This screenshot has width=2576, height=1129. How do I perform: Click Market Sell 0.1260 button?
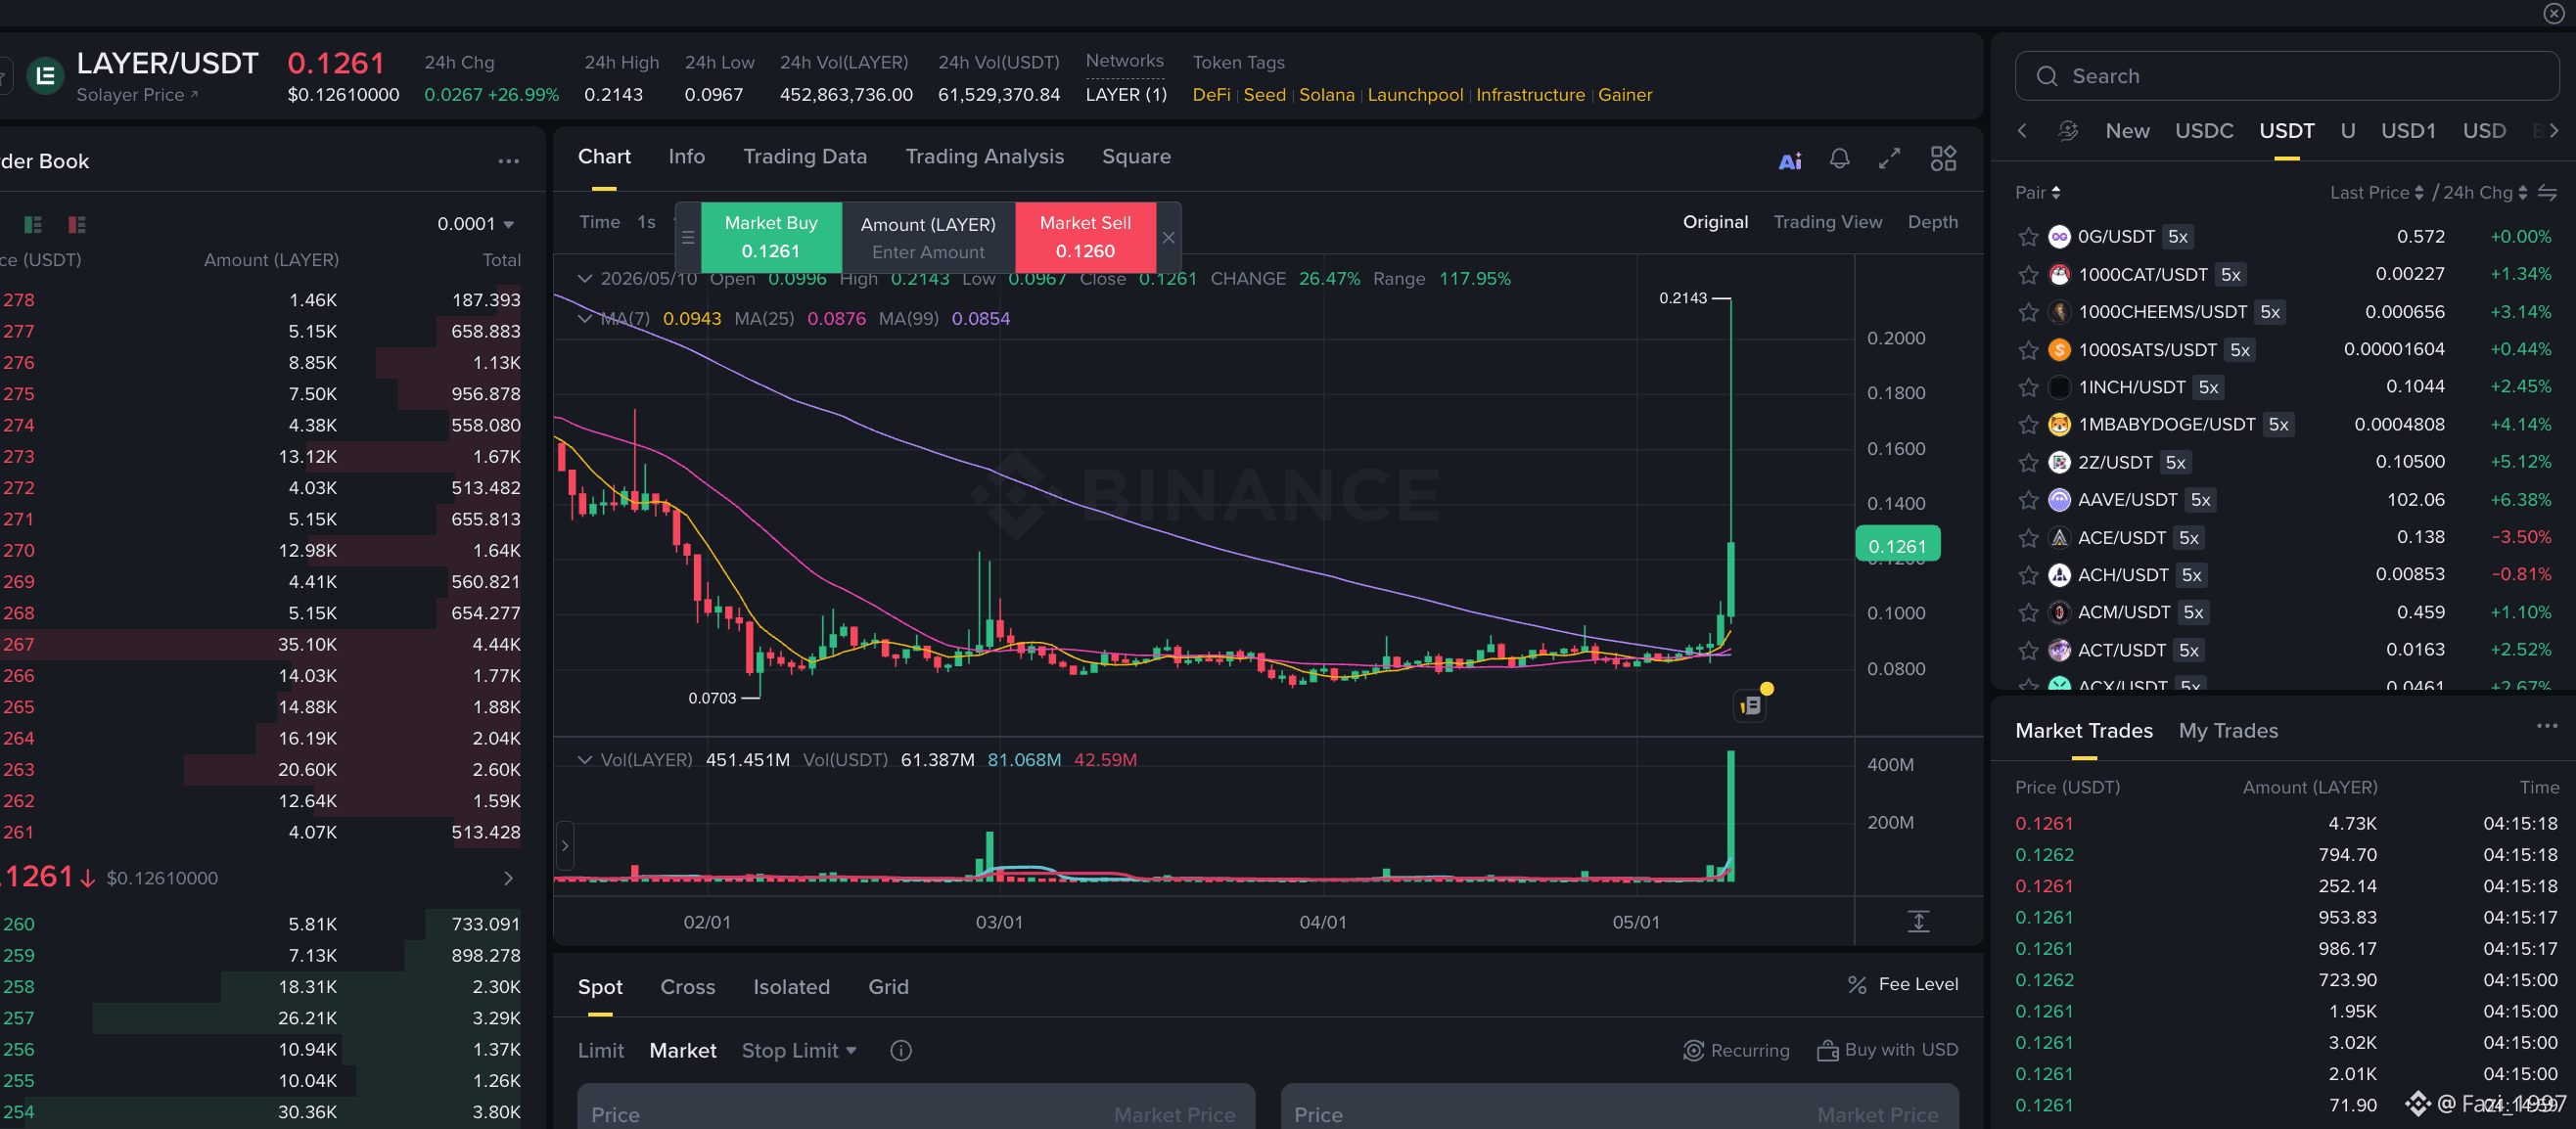1085,237
